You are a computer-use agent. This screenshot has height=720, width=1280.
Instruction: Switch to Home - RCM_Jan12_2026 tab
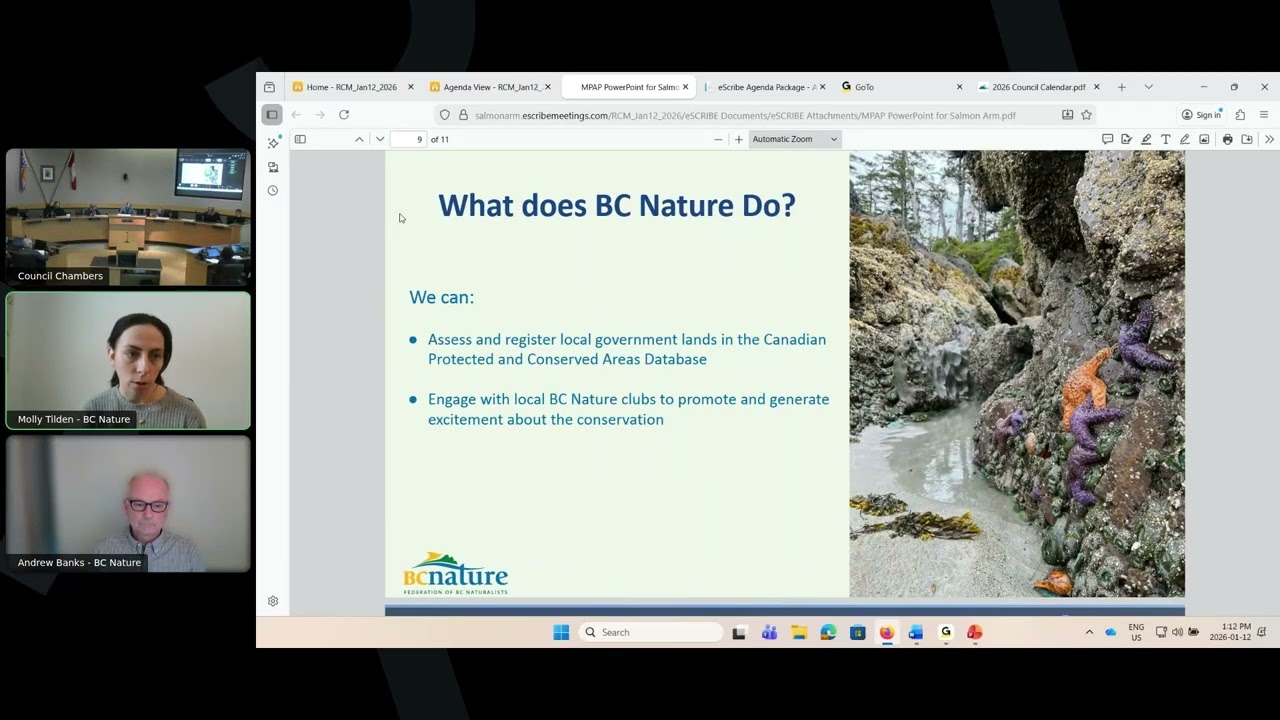352,87
